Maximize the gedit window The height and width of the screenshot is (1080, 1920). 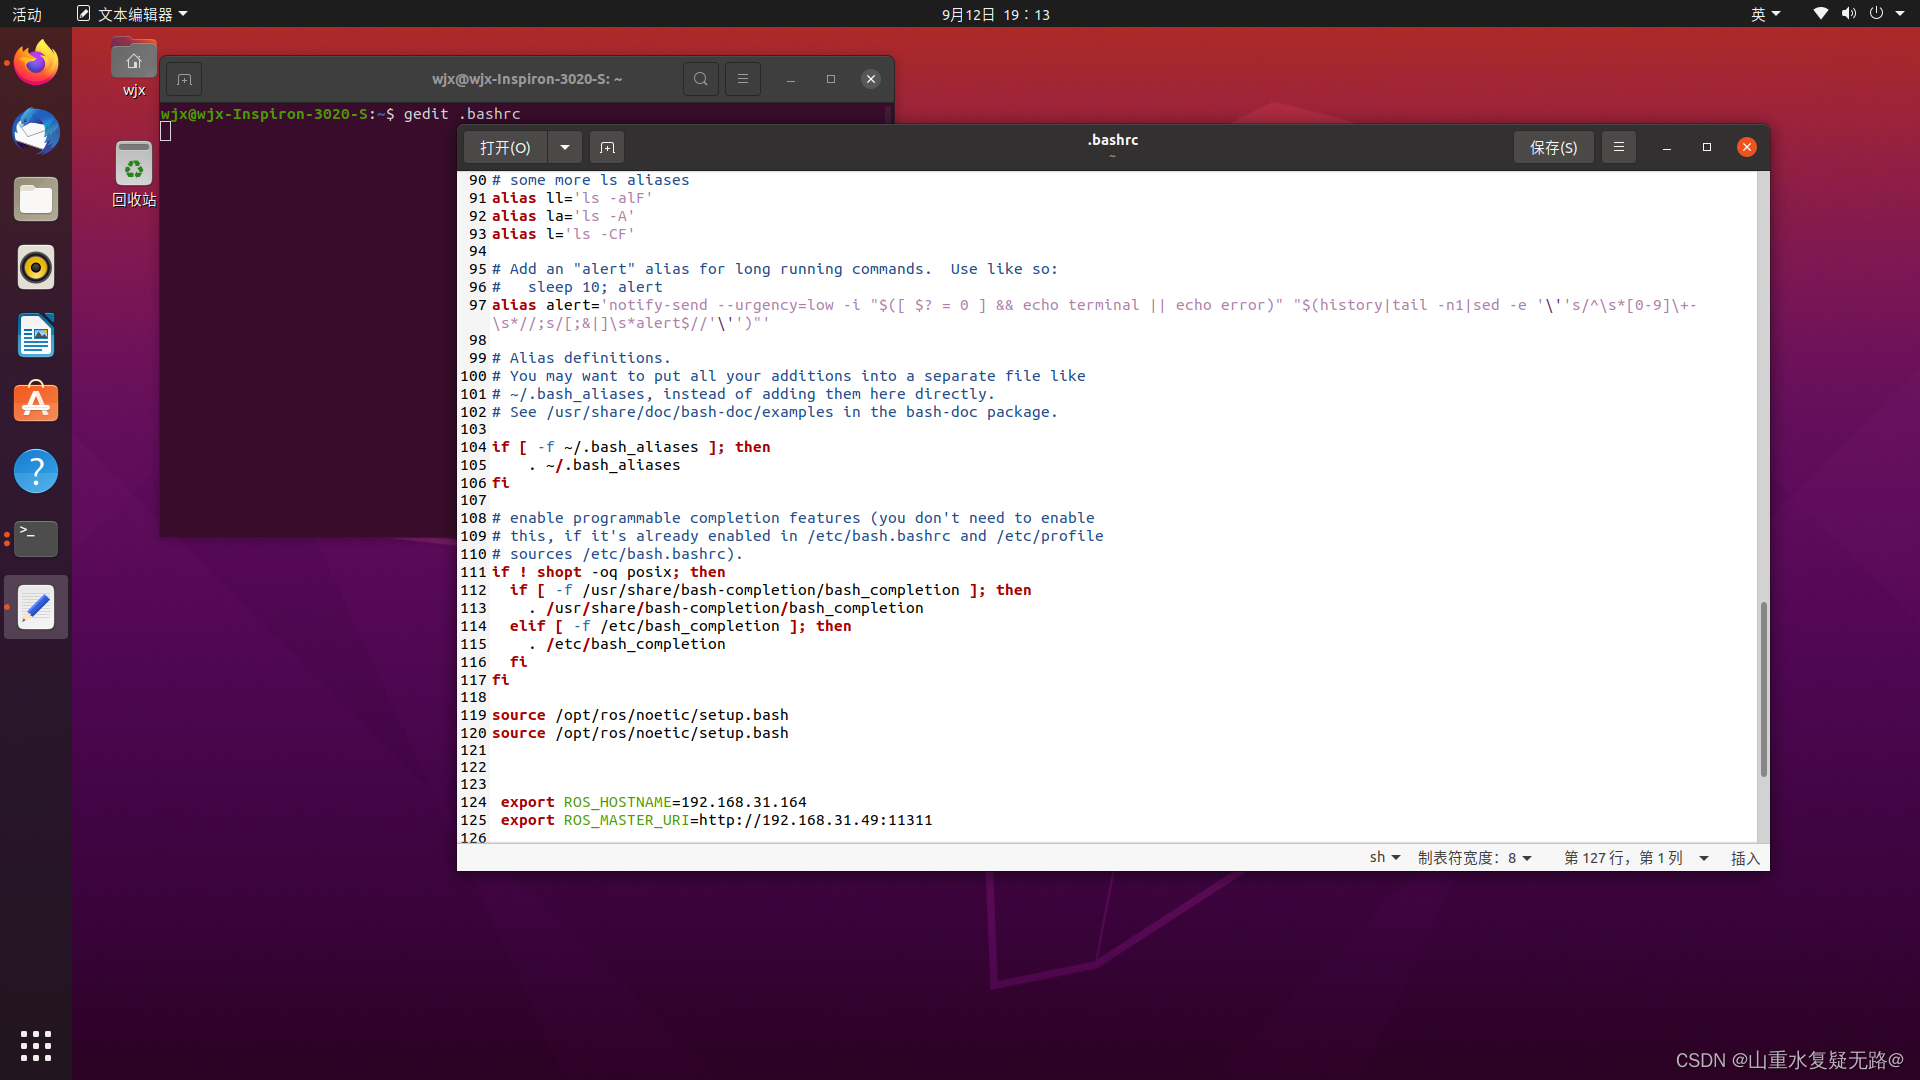click(1707, 147)
